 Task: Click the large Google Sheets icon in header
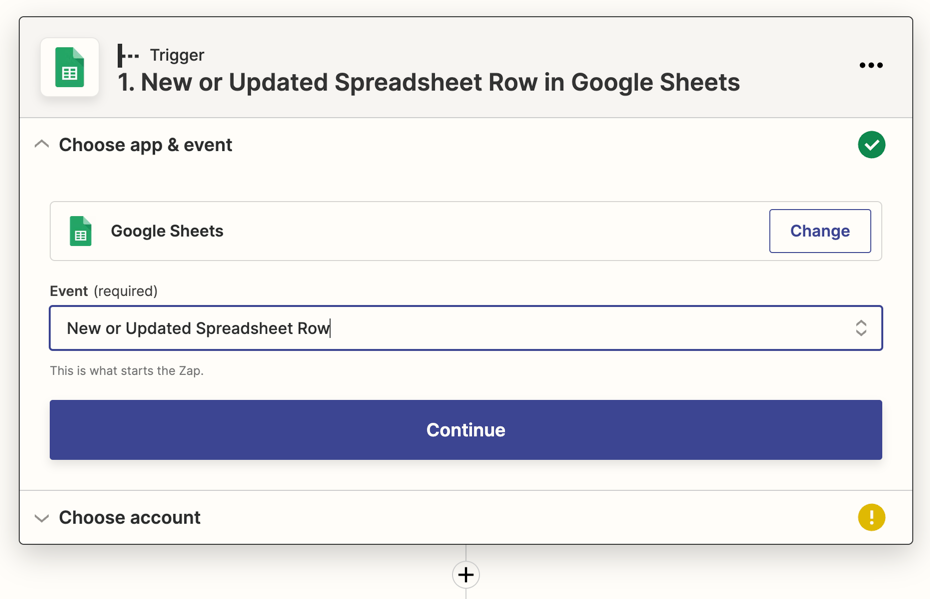coord(69,67)
